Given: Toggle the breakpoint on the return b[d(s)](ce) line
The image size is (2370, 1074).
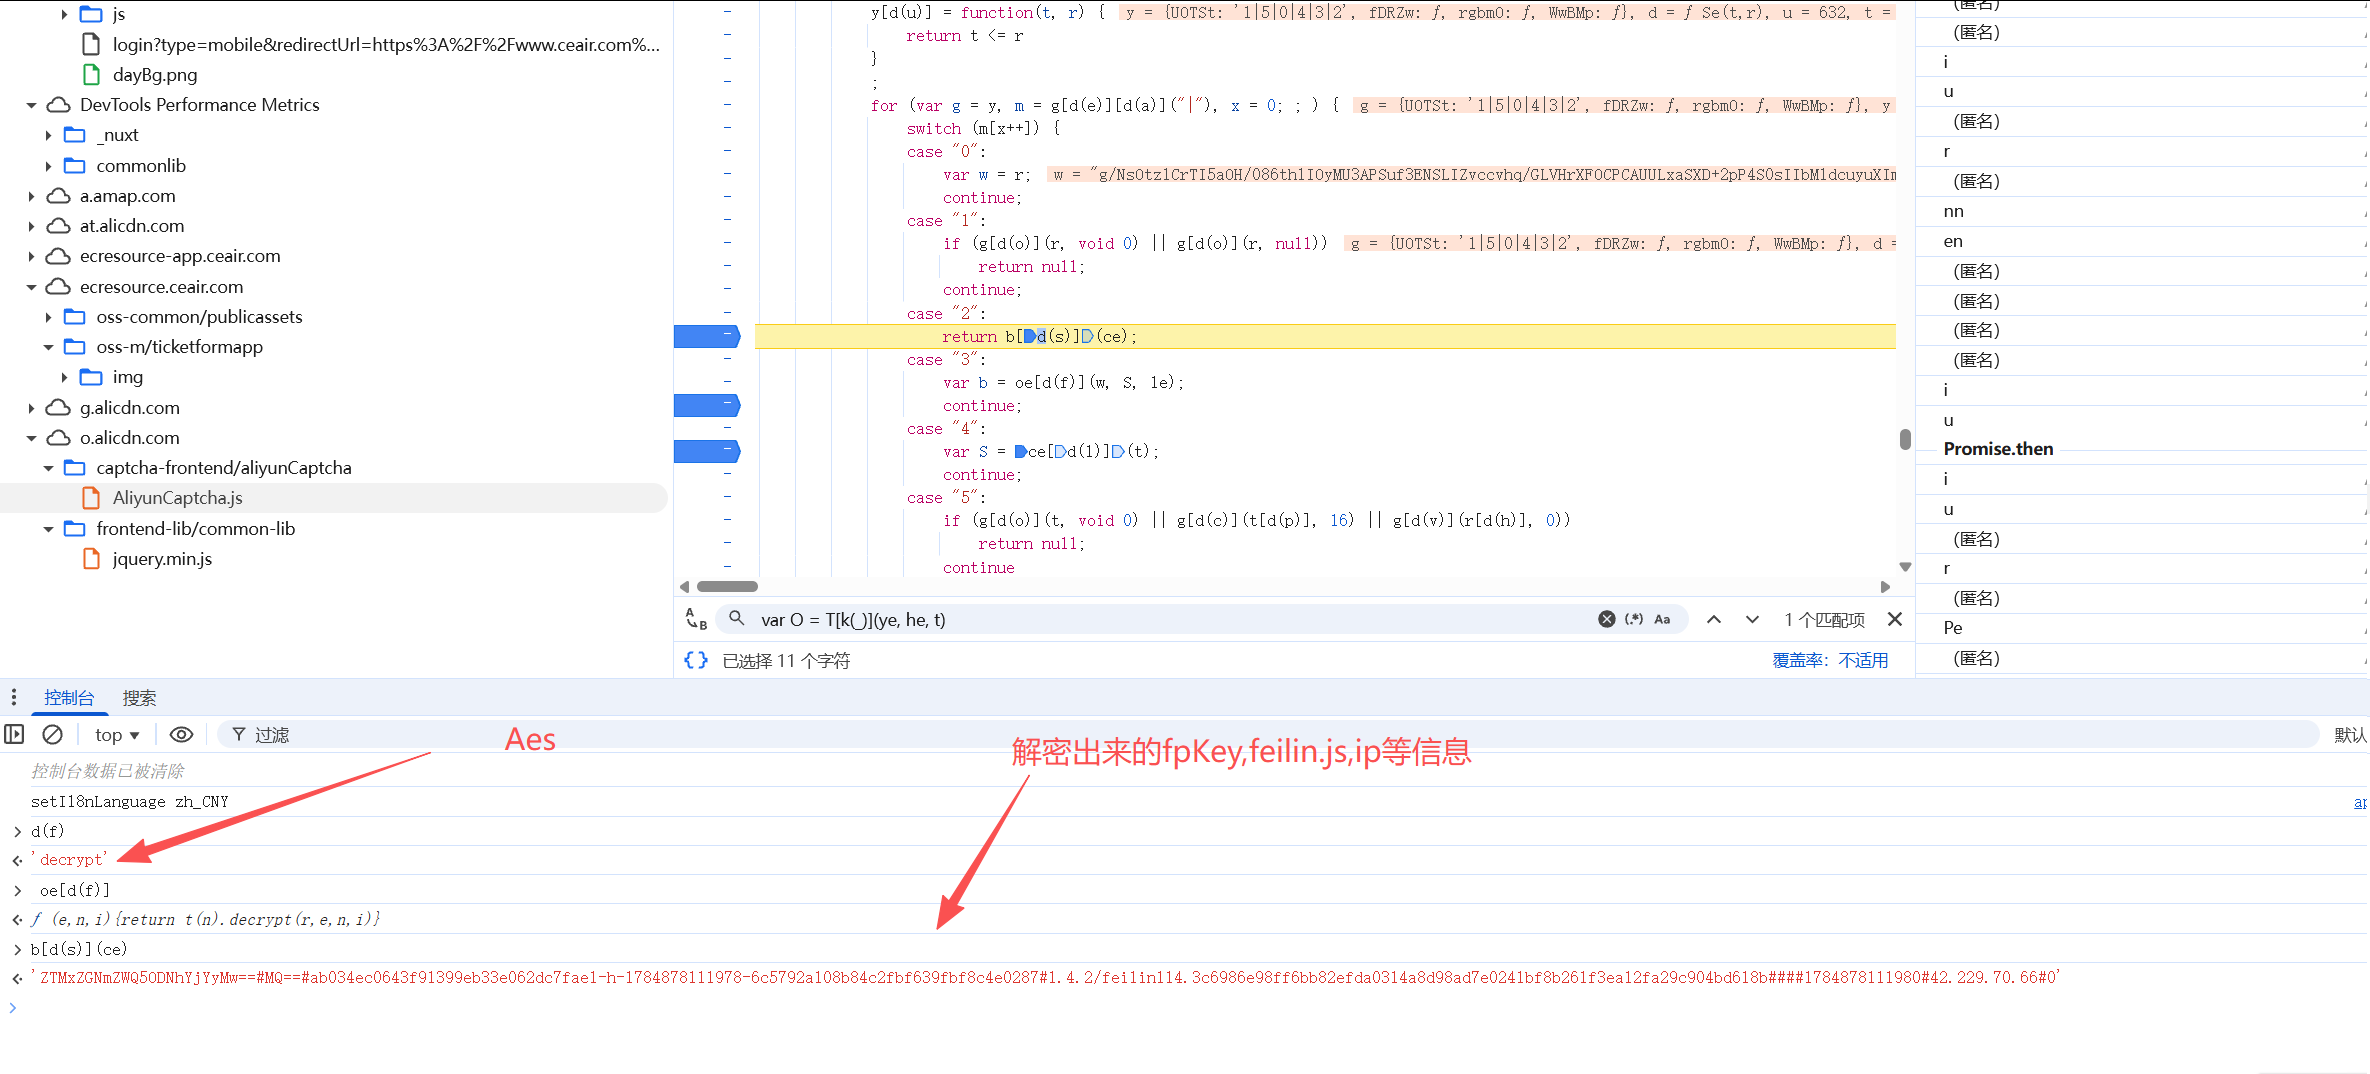Looking at the screenshot, I should (x=707, y=336).
